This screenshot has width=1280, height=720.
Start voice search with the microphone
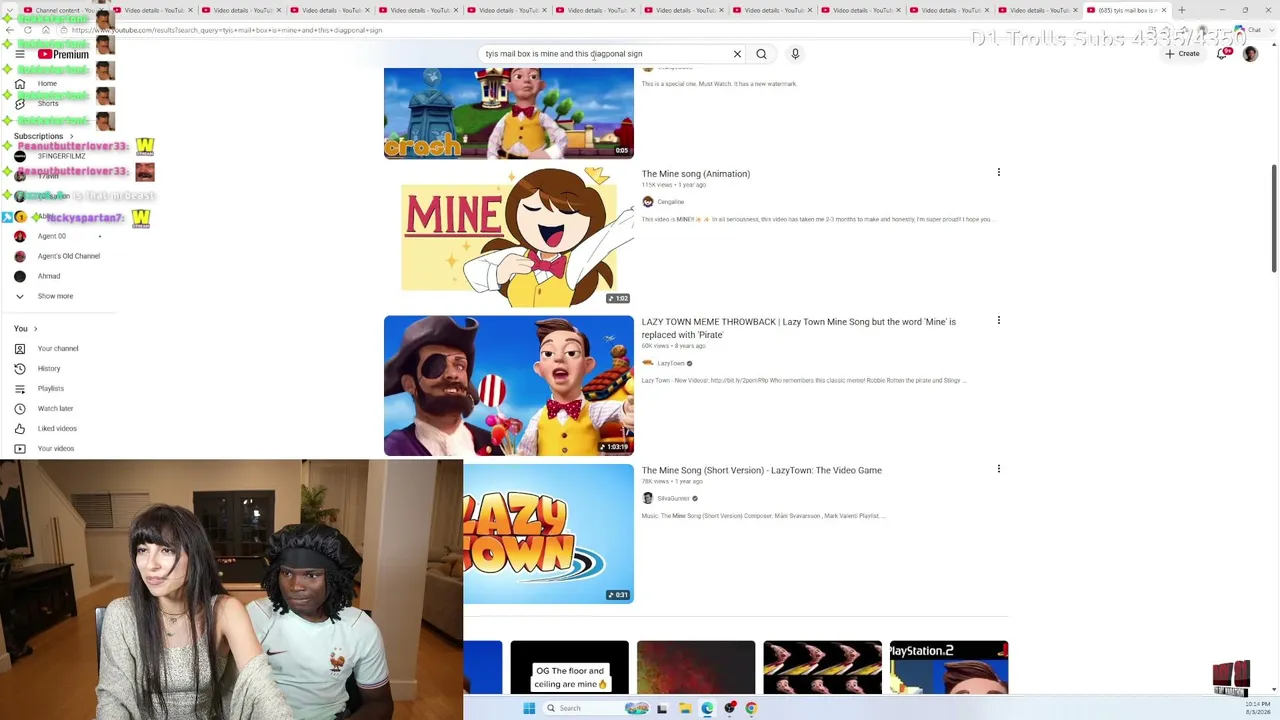tap(795, 54)
